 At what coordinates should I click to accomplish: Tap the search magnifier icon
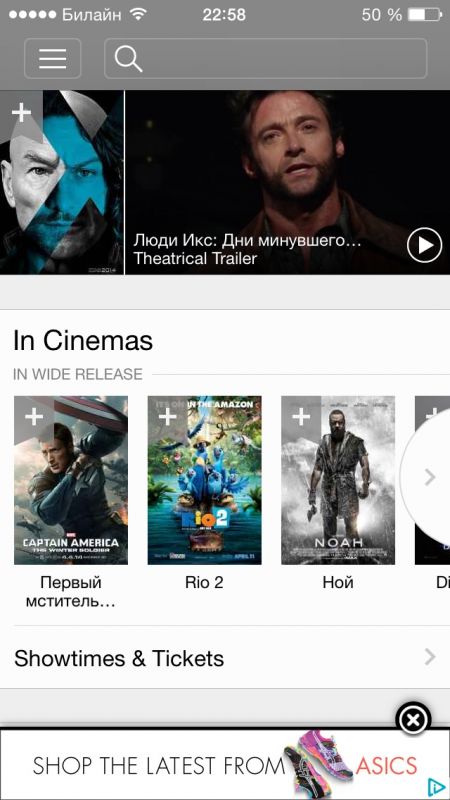point(128,59)
